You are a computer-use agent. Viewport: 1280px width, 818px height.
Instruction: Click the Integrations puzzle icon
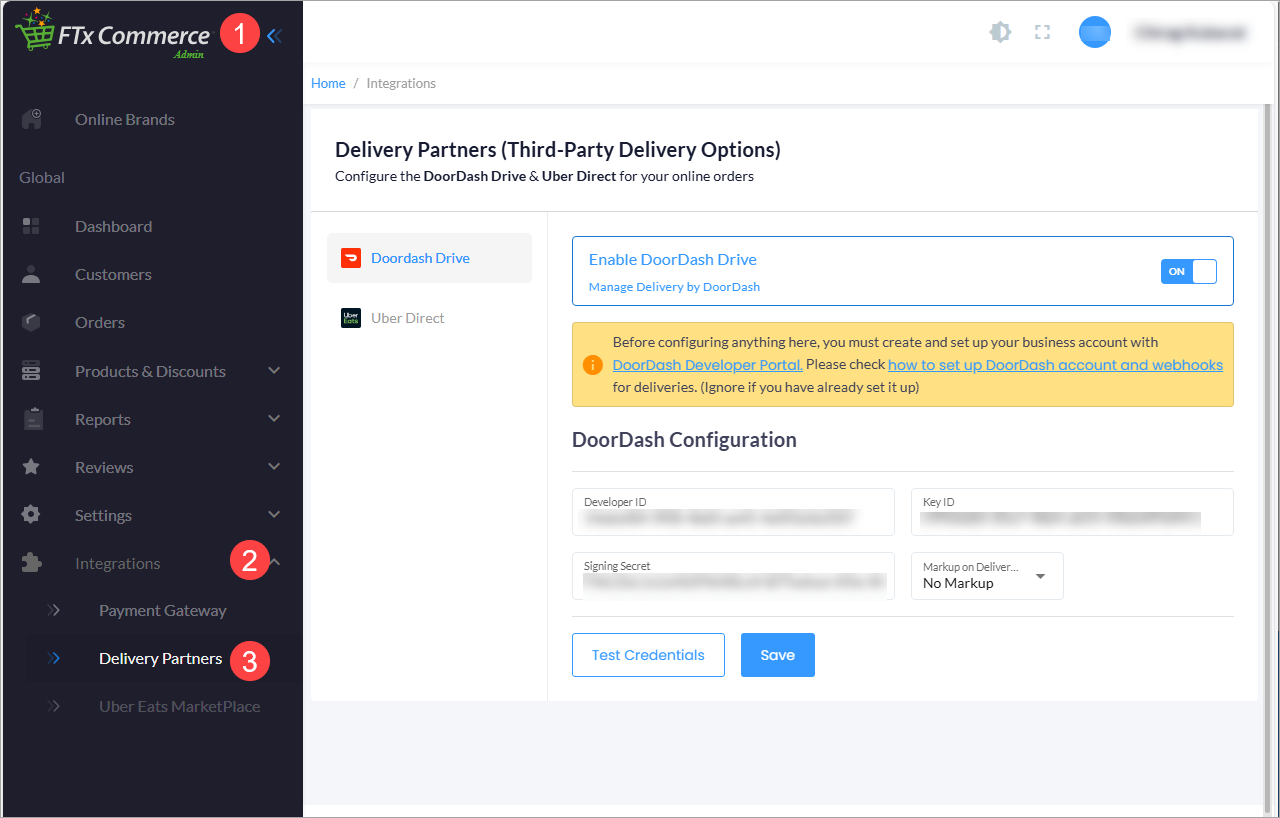pos(31,563)
